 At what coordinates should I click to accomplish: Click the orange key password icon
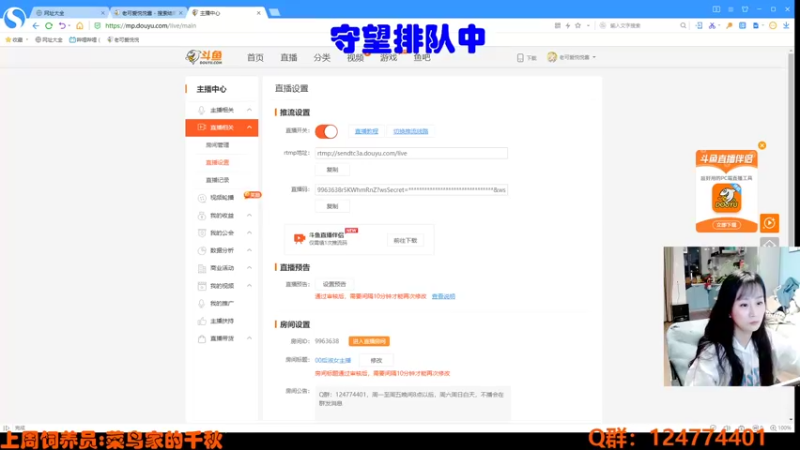pyautogui.click(x=730, y=26)
